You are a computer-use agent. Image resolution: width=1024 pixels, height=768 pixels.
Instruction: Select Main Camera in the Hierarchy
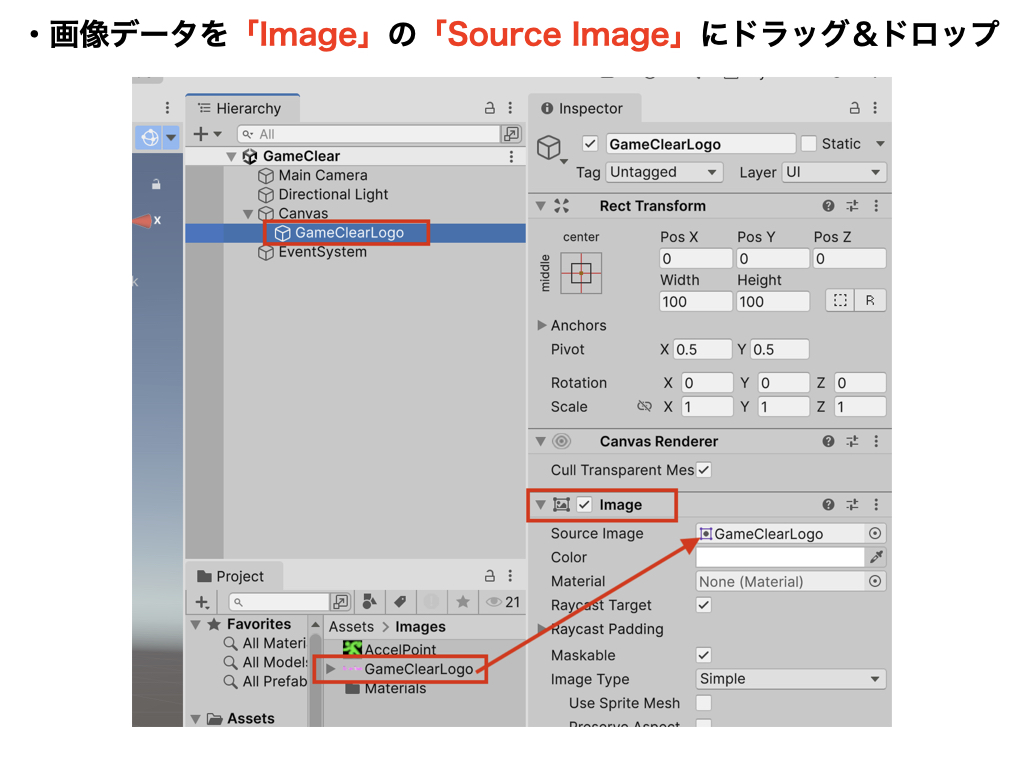pos(322,175)
